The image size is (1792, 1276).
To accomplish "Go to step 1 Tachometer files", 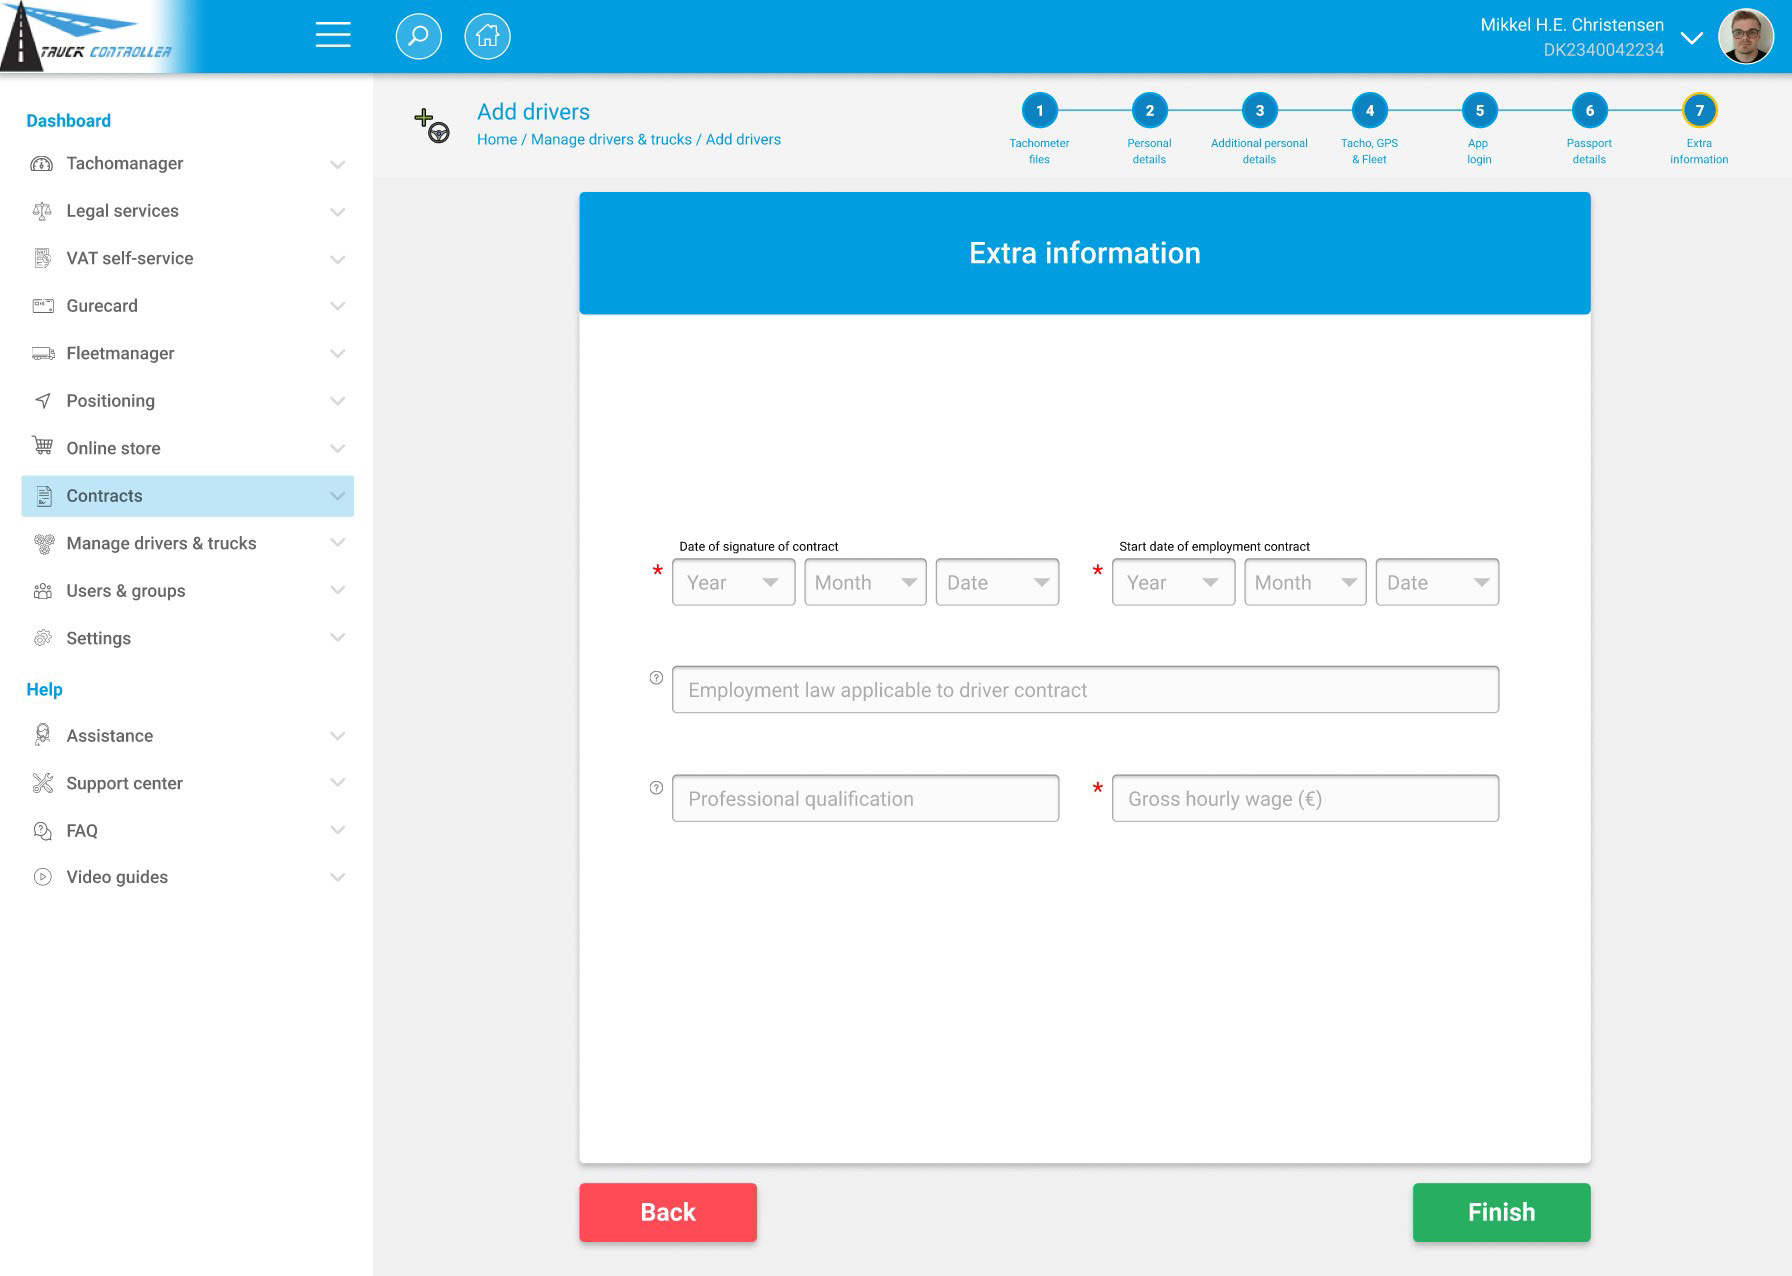I will click(1039, 110).
